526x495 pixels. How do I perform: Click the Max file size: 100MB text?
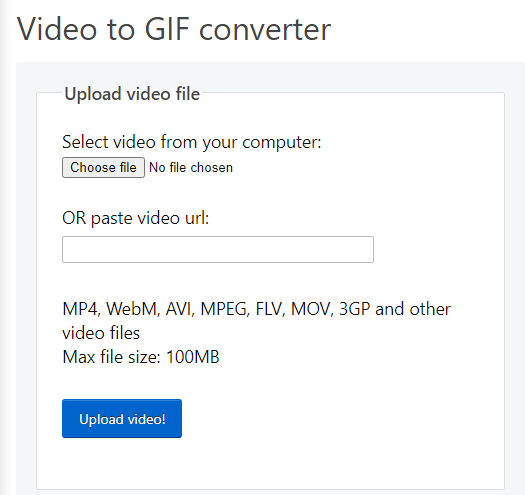point(141,356)
